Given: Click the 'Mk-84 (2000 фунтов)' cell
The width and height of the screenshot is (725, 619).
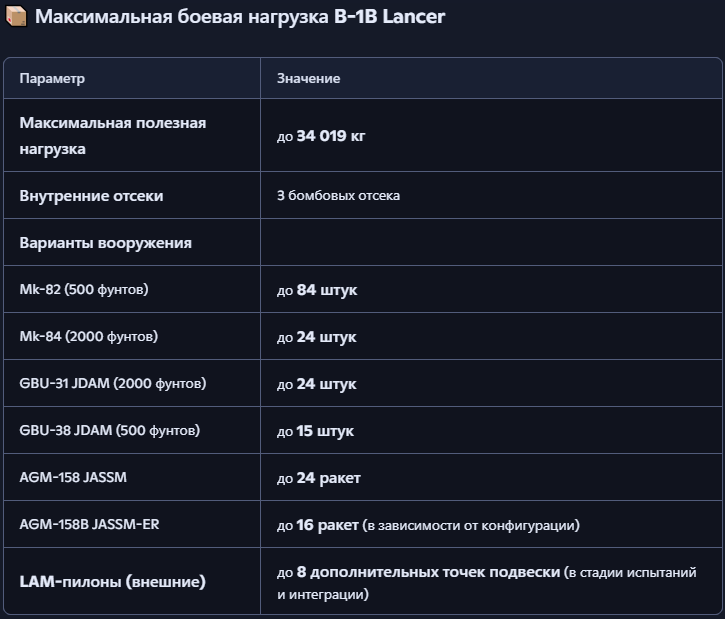Looking at the screenshot, I should (88, 337).
